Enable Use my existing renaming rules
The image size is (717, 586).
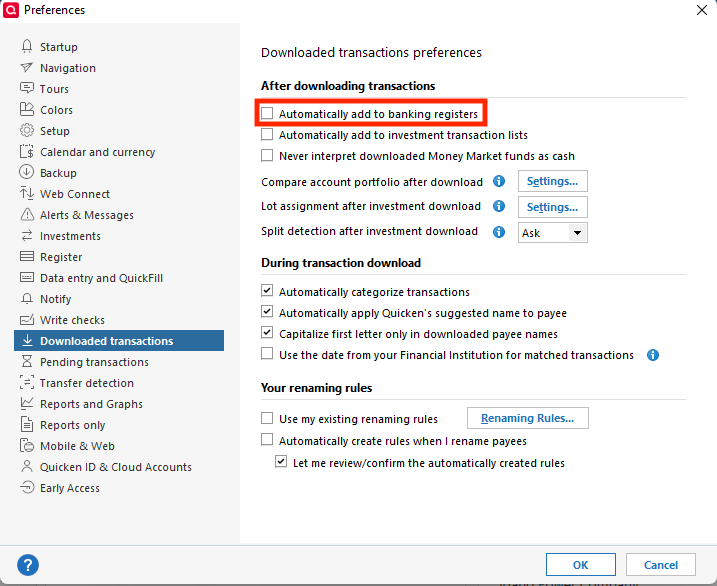coord(267,418)
